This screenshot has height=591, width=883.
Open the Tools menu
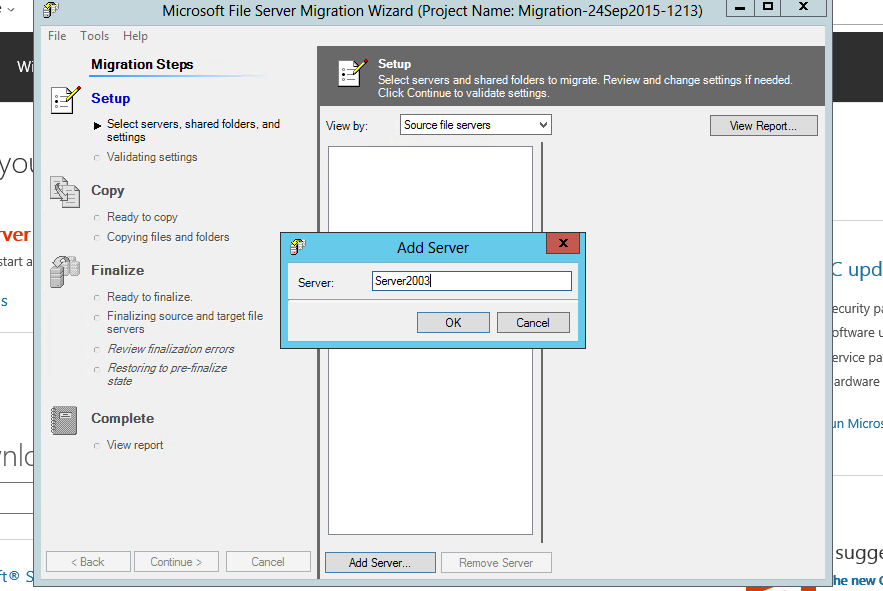click(x=95, y=36)
